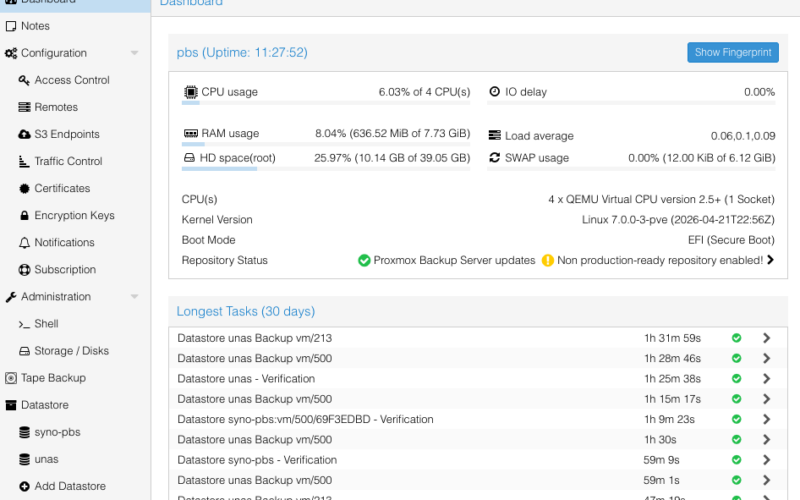Click the IO delay clock icon
Viewport: 800px width, 500px height.
tap(494, 91)
